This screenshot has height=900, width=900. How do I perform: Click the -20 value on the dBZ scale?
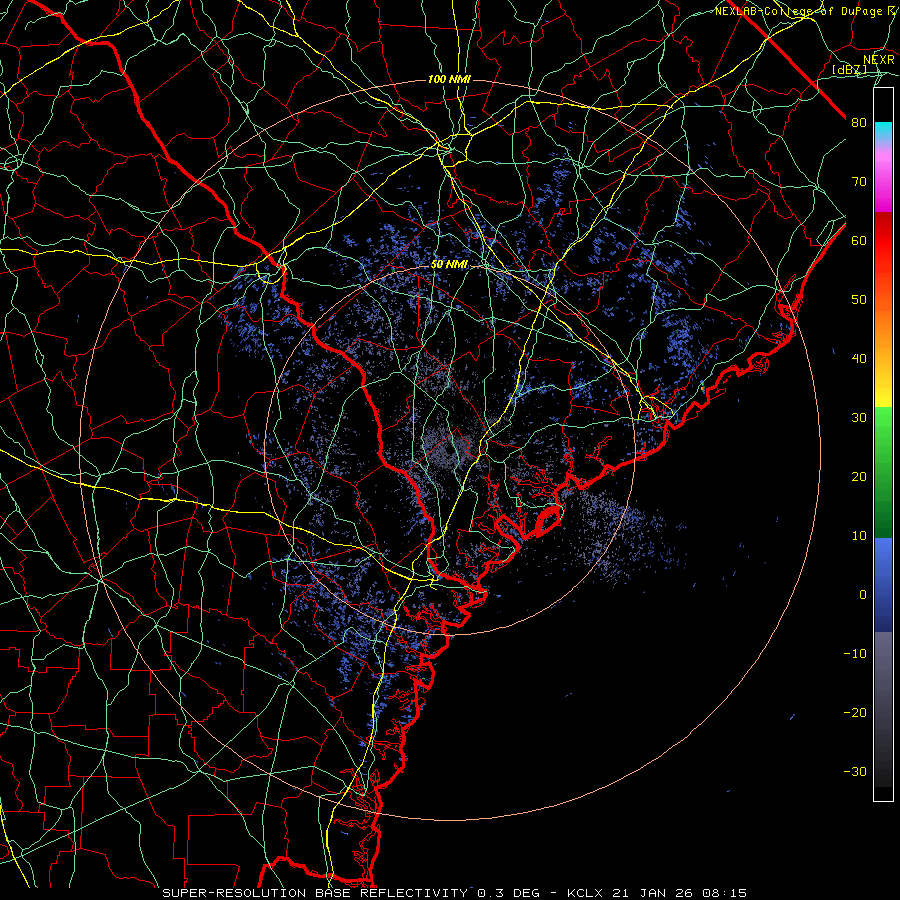tap(855, 713)
